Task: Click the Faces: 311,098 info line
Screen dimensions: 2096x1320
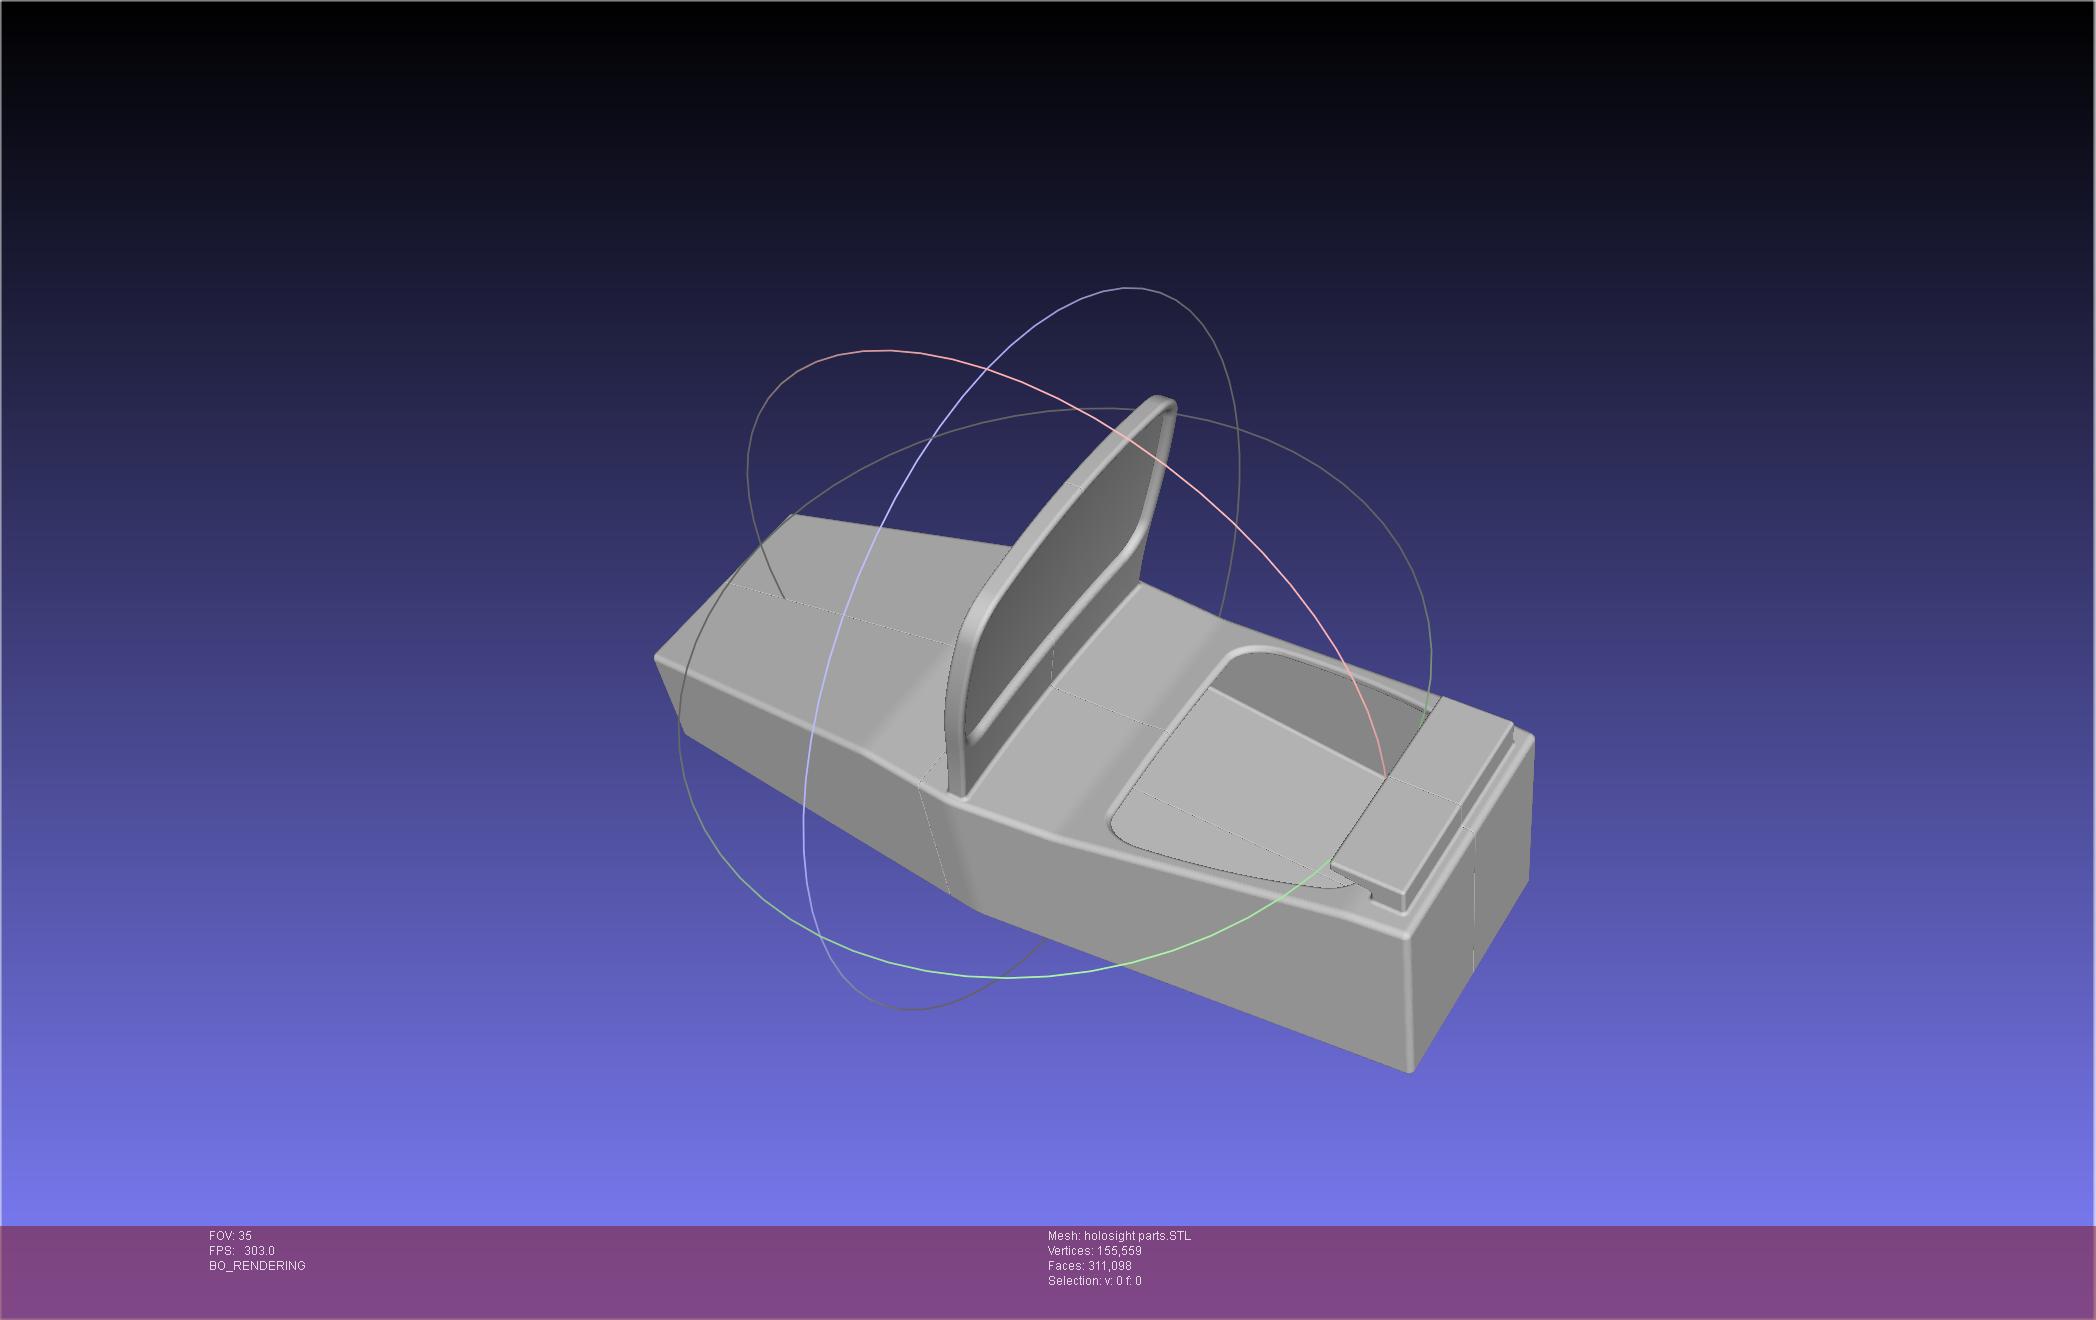Action: pyautogui.click(x=1089, y=1266)
